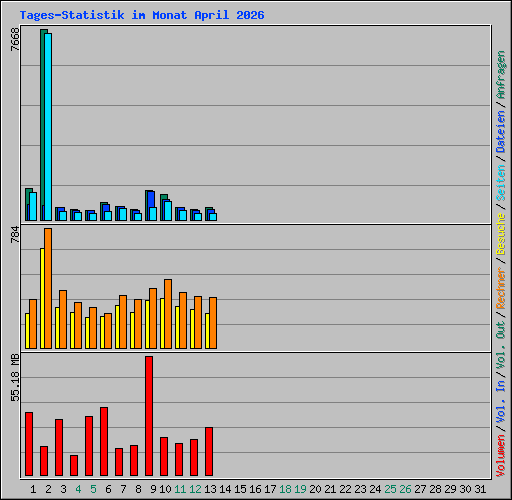Click day 9 on the x-axis

[153, 489]
